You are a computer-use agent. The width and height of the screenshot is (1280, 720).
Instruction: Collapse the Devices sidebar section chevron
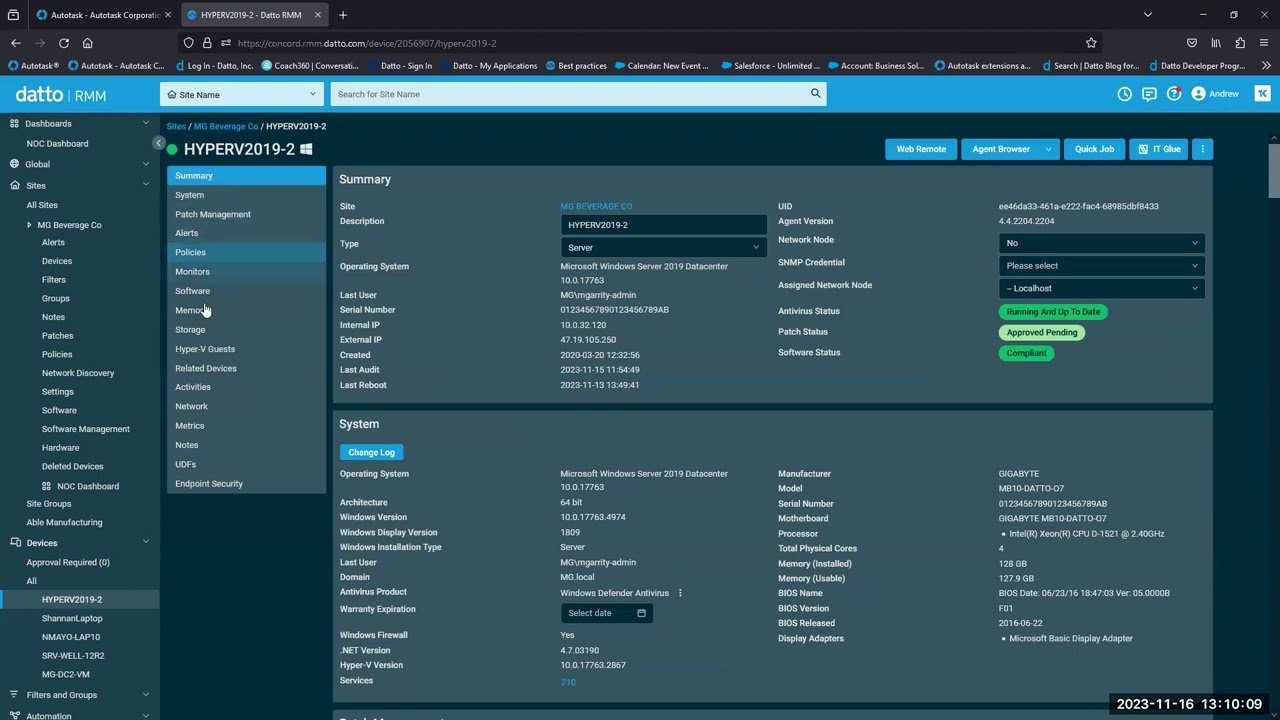point(146,542)
